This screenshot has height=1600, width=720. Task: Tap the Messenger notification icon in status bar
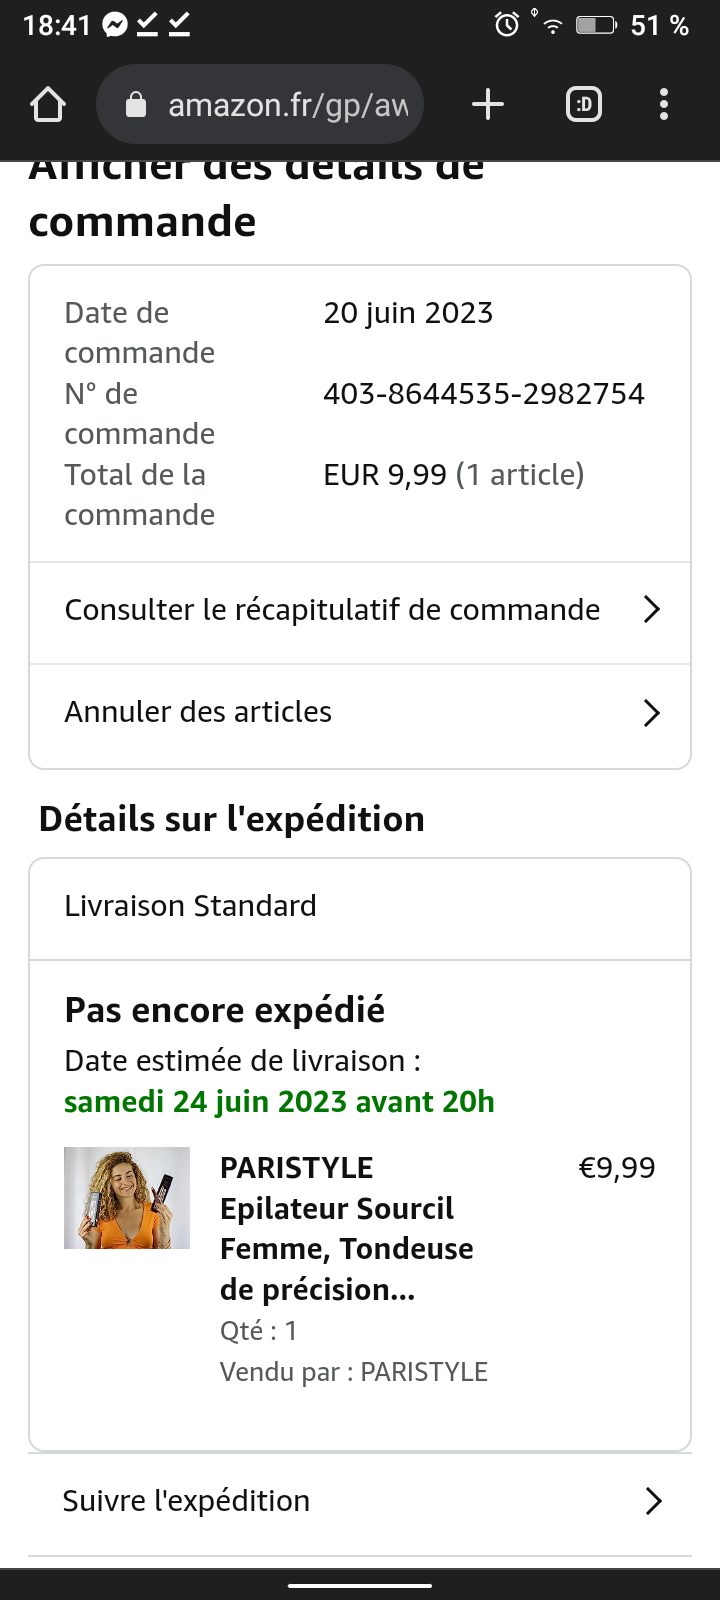(x=116, y=25)
